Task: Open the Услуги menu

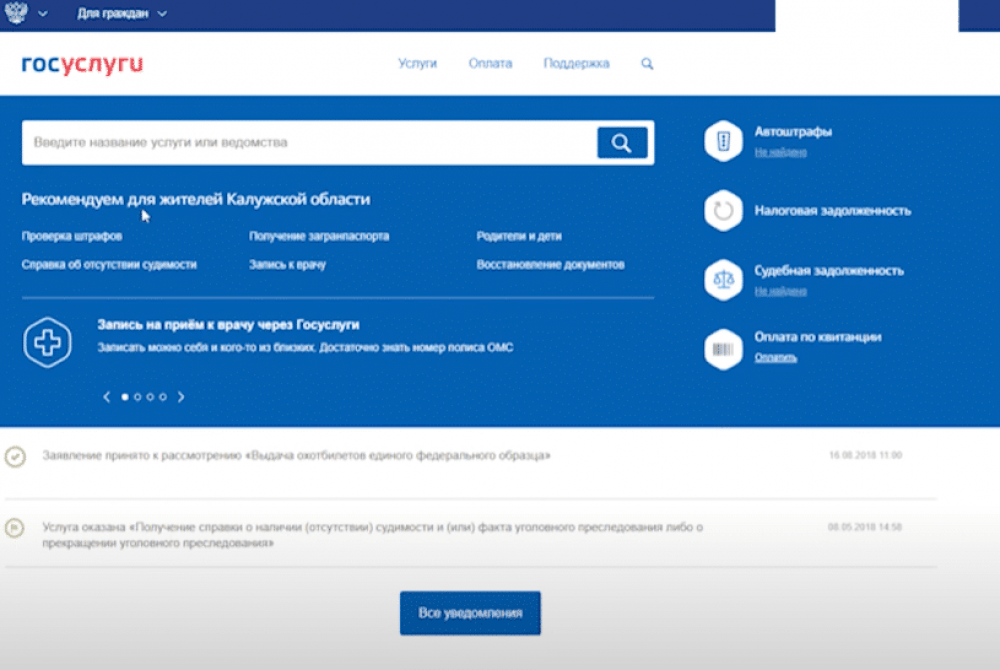Action: coord(417,63)
